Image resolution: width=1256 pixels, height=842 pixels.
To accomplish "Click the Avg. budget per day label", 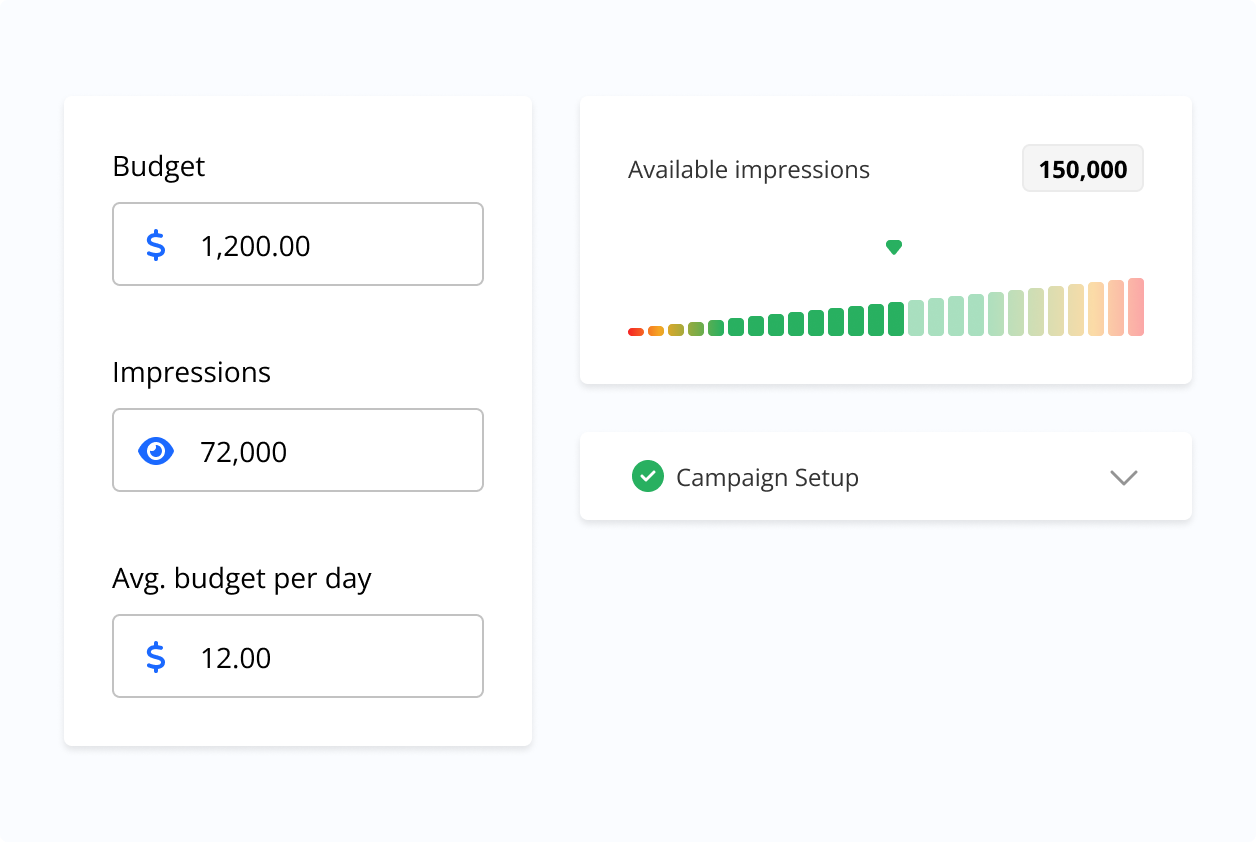I will coord(242,578).
